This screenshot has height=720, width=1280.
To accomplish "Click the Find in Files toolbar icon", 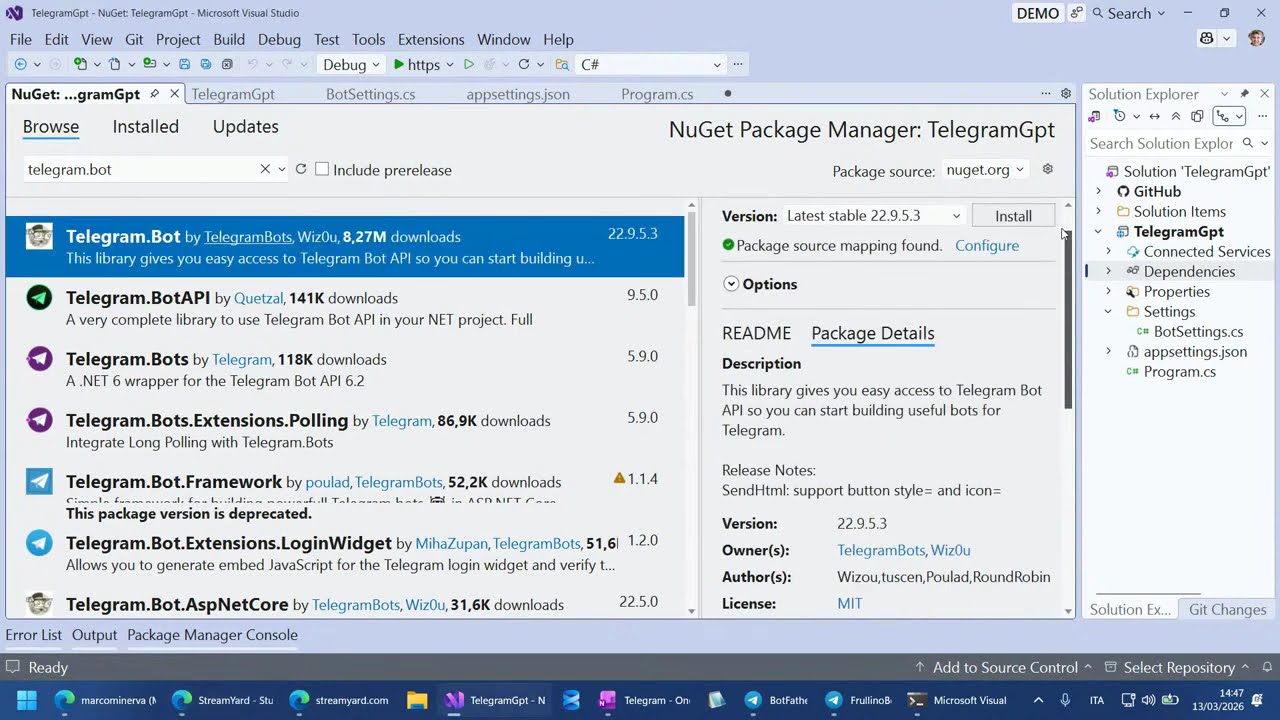I will pos(562,64).
